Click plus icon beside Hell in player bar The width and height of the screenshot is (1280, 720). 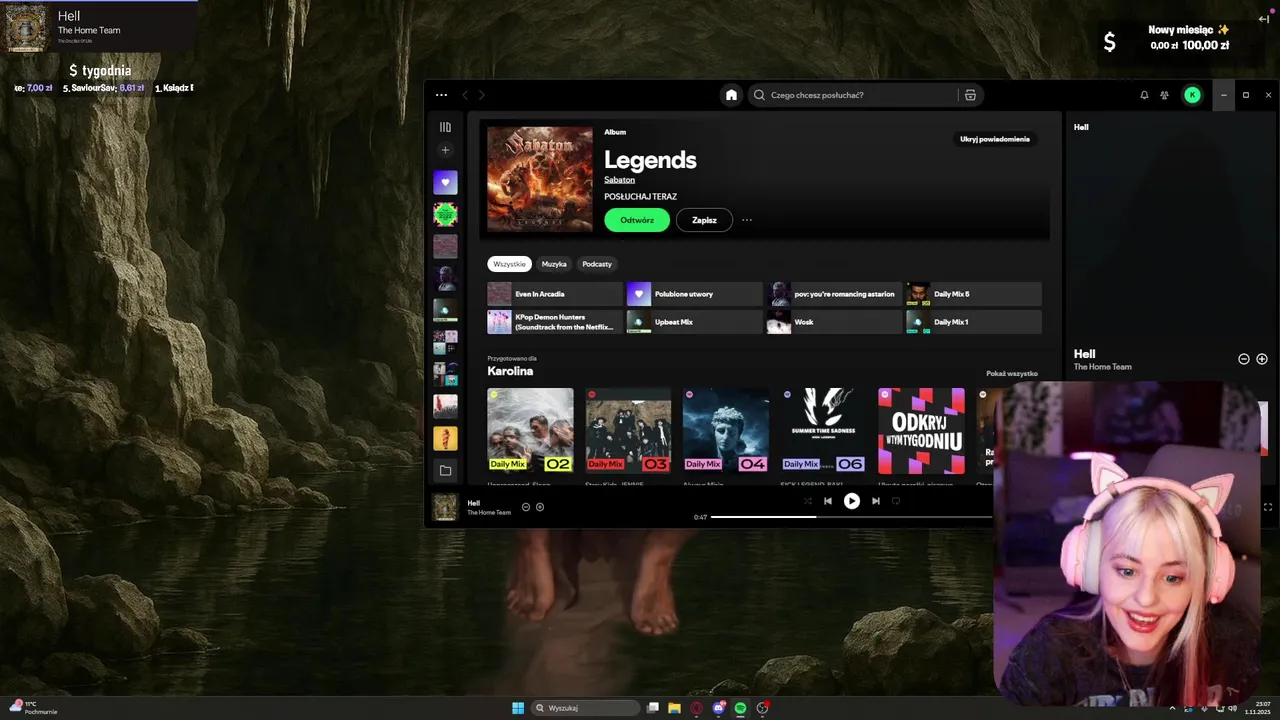click(540, 507)
